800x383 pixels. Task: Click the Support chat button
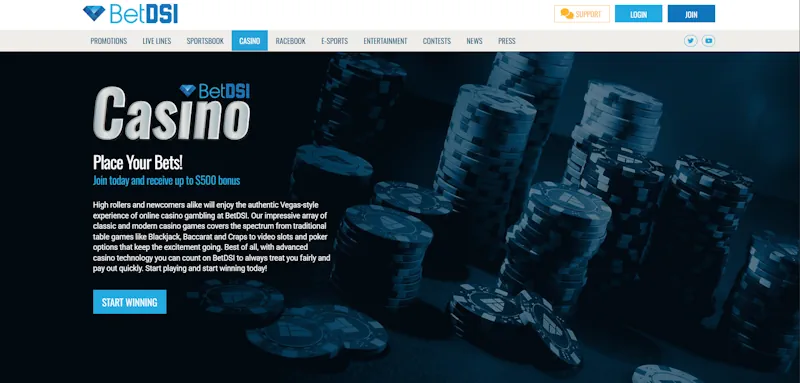click(x=582, y=14)
